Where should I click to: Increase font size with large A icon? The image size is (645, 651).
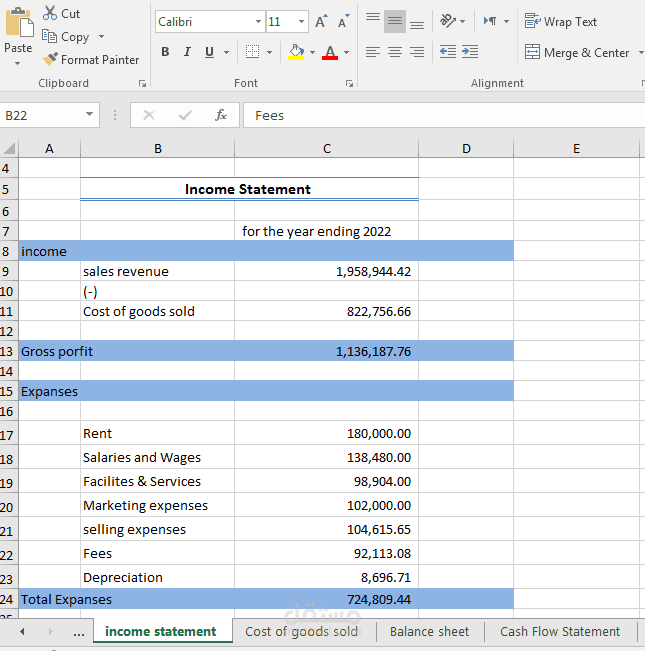pyautogui.click(x=321, y=21)
